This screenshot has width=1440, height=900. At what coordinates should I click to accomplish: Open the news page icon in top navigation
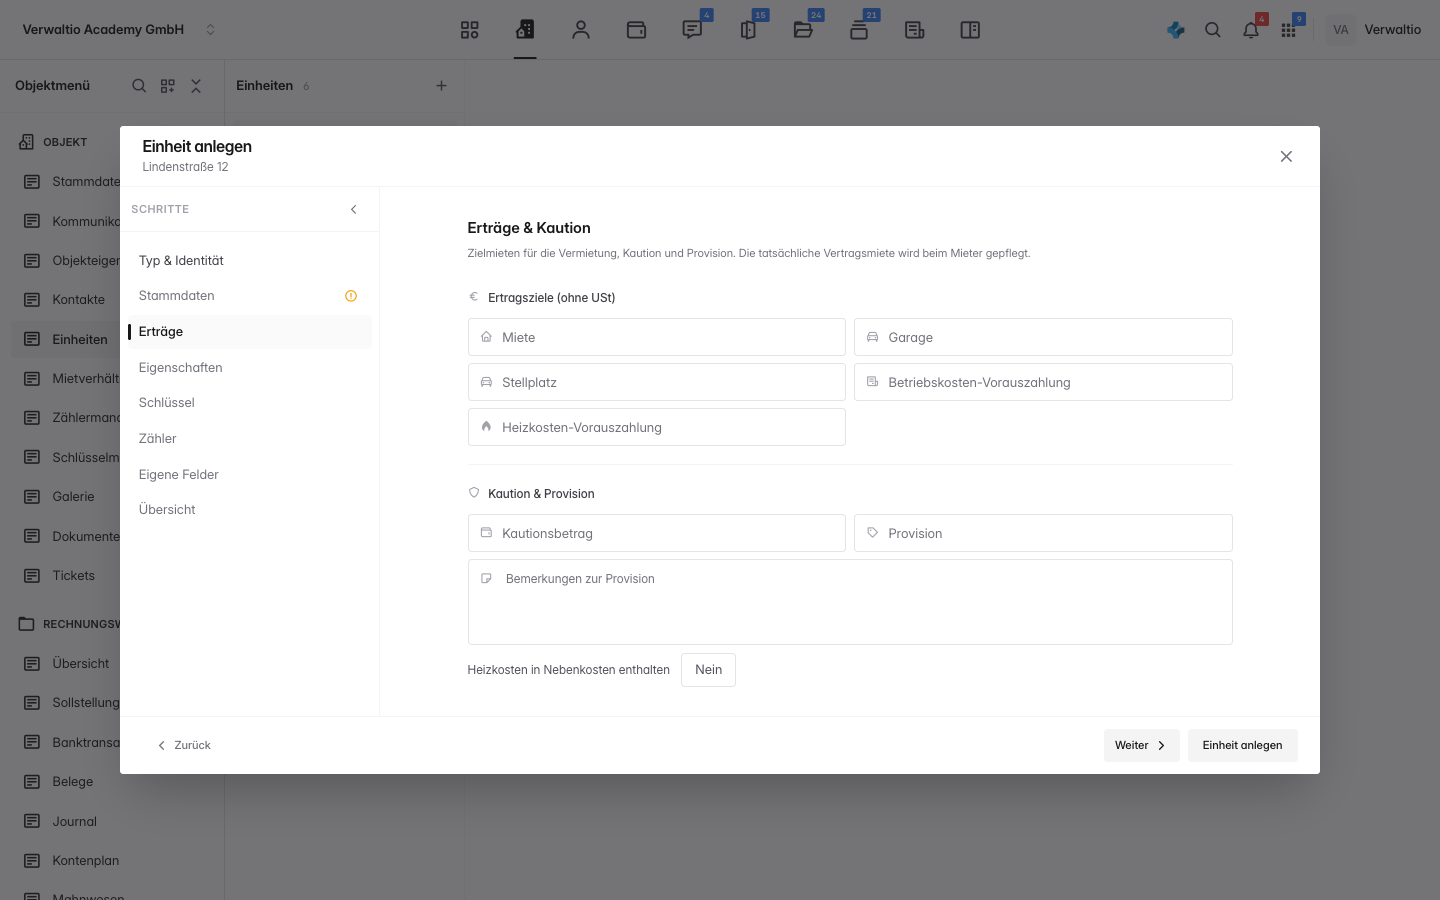point(914,30)
